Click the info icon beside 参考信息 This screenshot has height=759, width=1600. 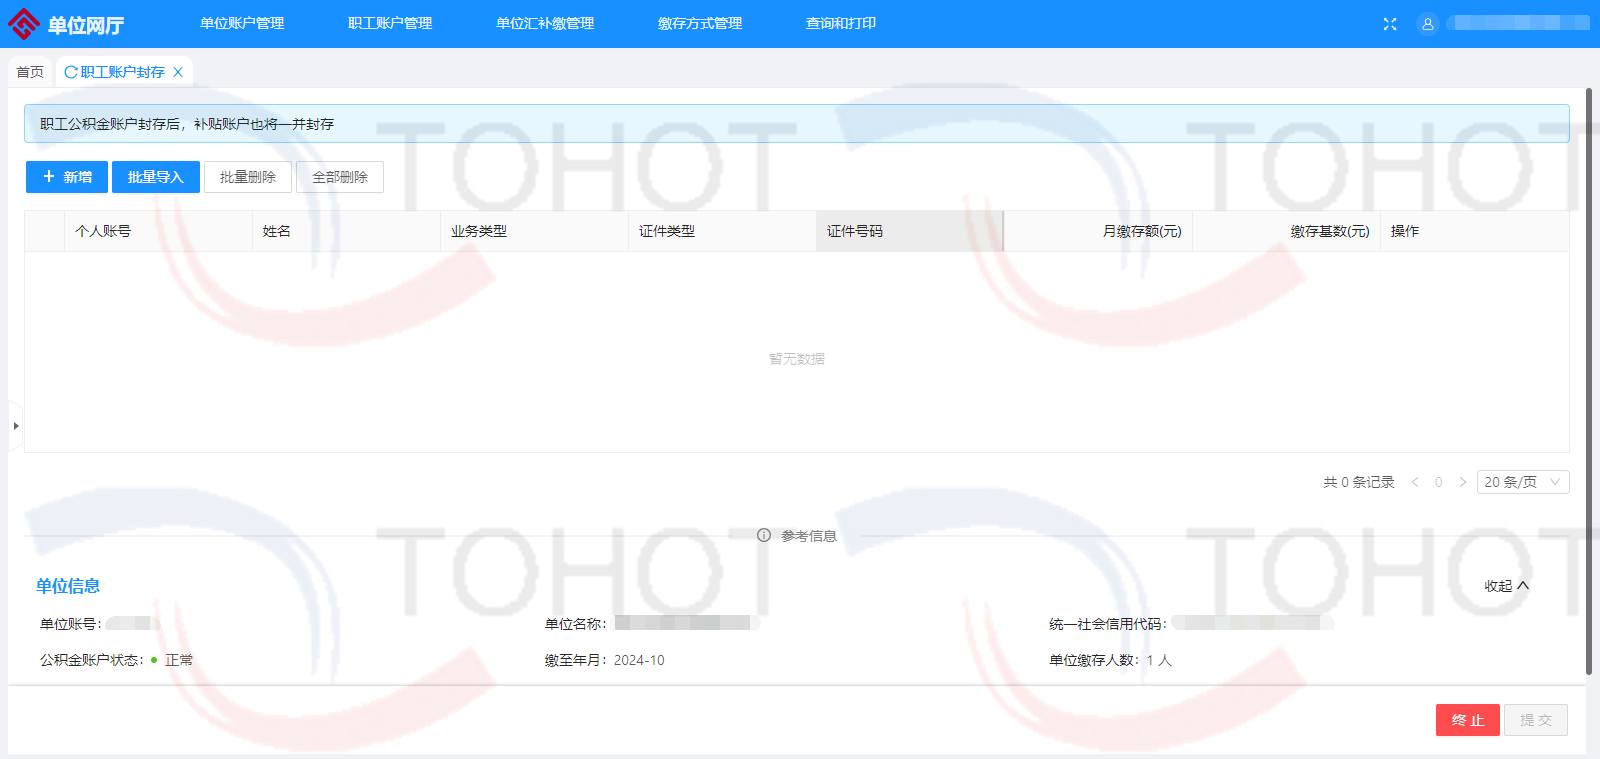click(x=764, y=536)
